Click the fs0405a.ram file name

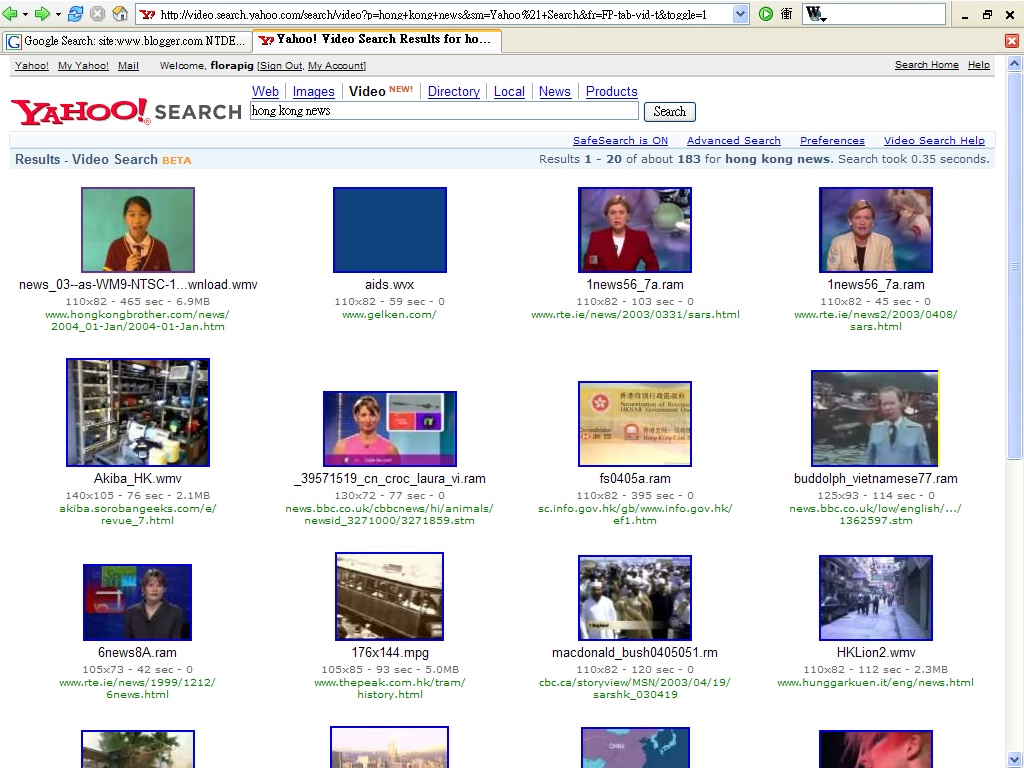[635, 479]
